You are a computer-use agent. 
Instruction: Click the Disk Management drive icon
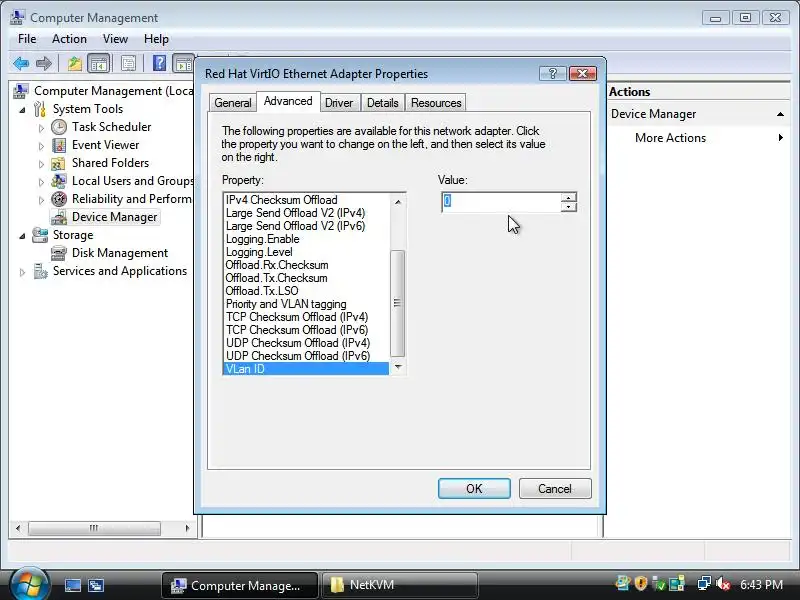(x=59, y=253)
